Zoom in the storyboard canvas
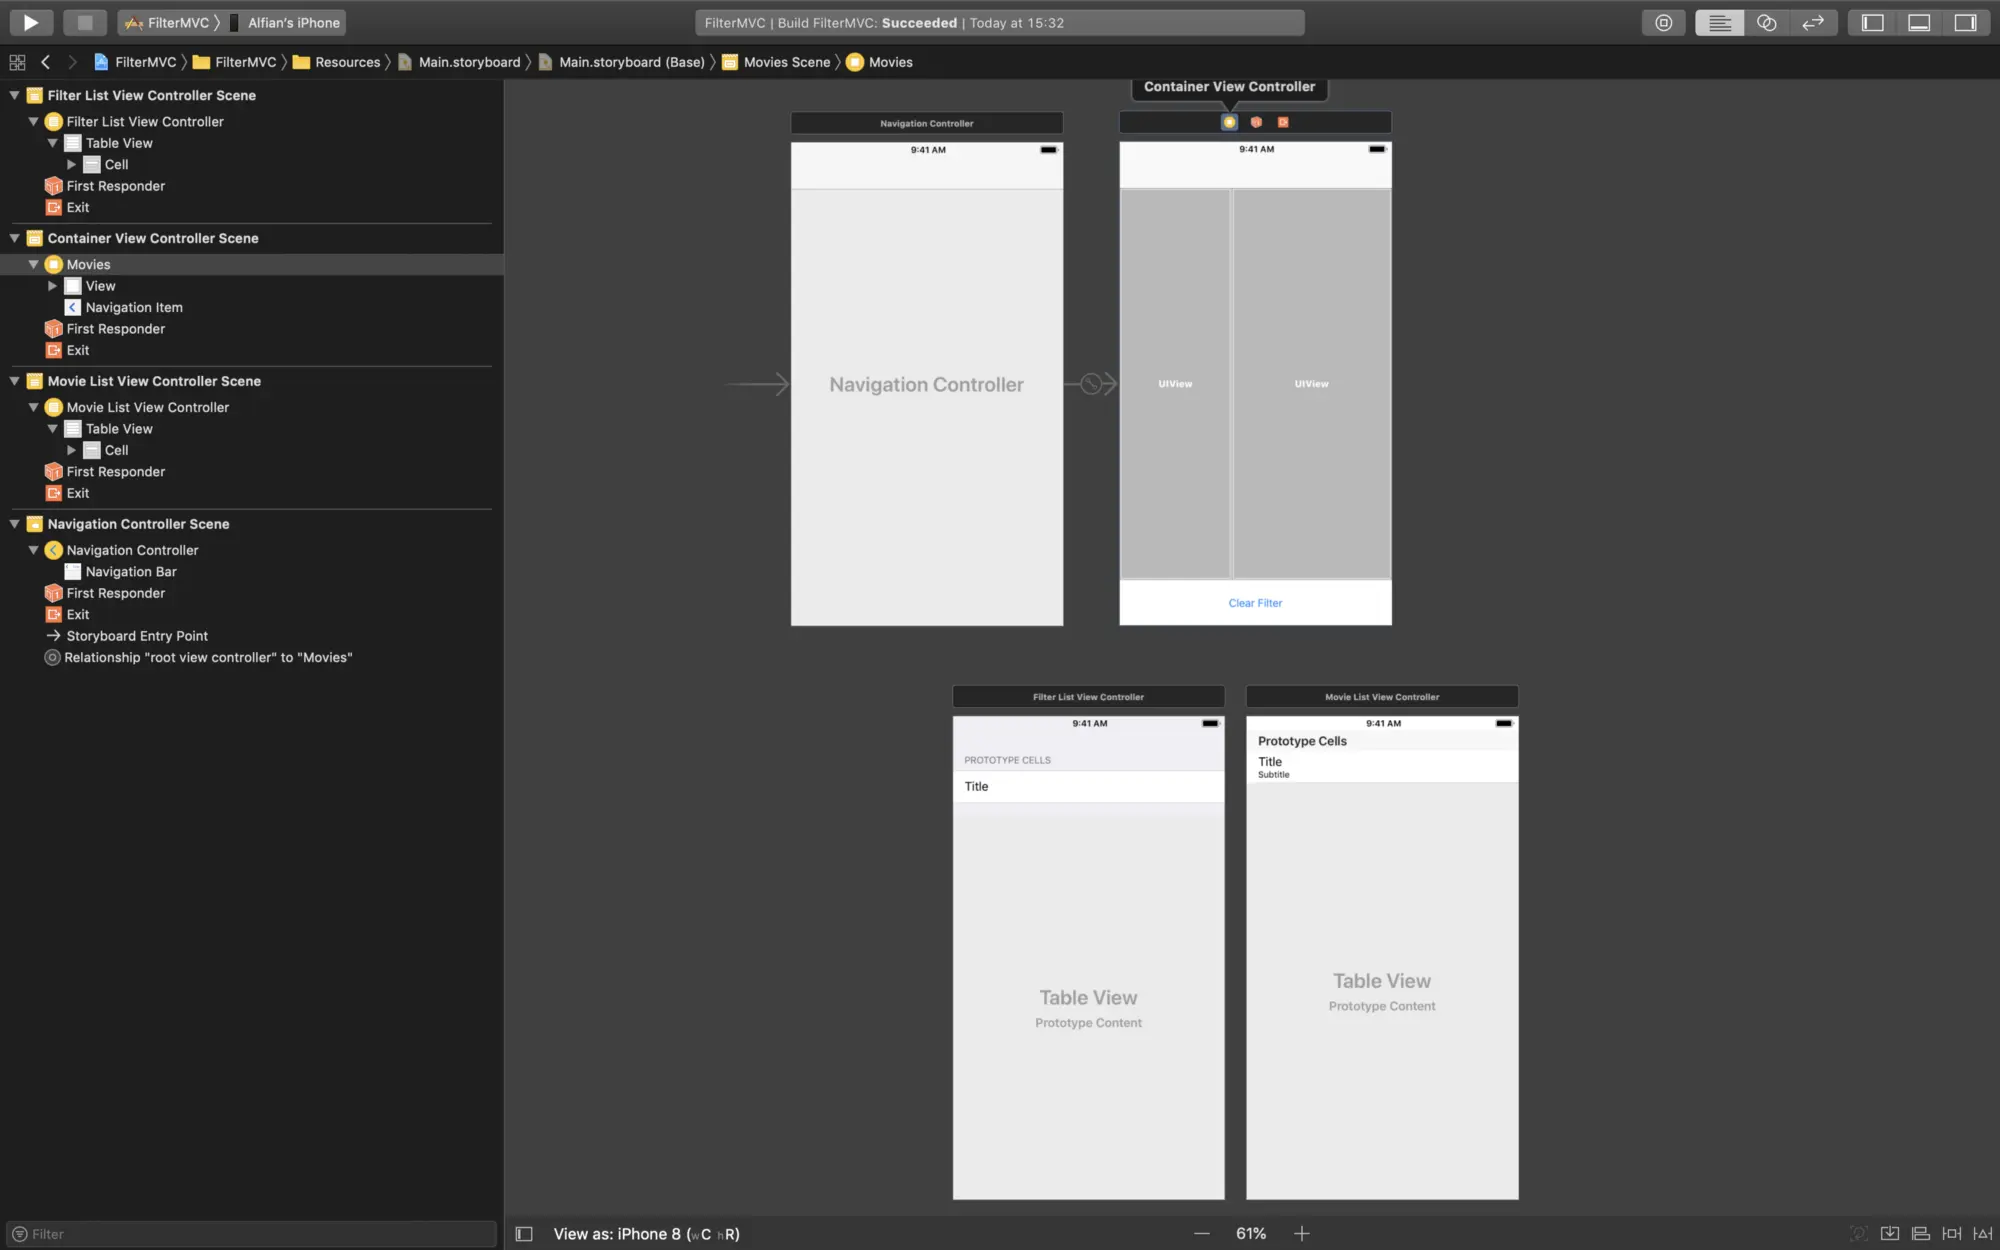 click(1302, 1233)
